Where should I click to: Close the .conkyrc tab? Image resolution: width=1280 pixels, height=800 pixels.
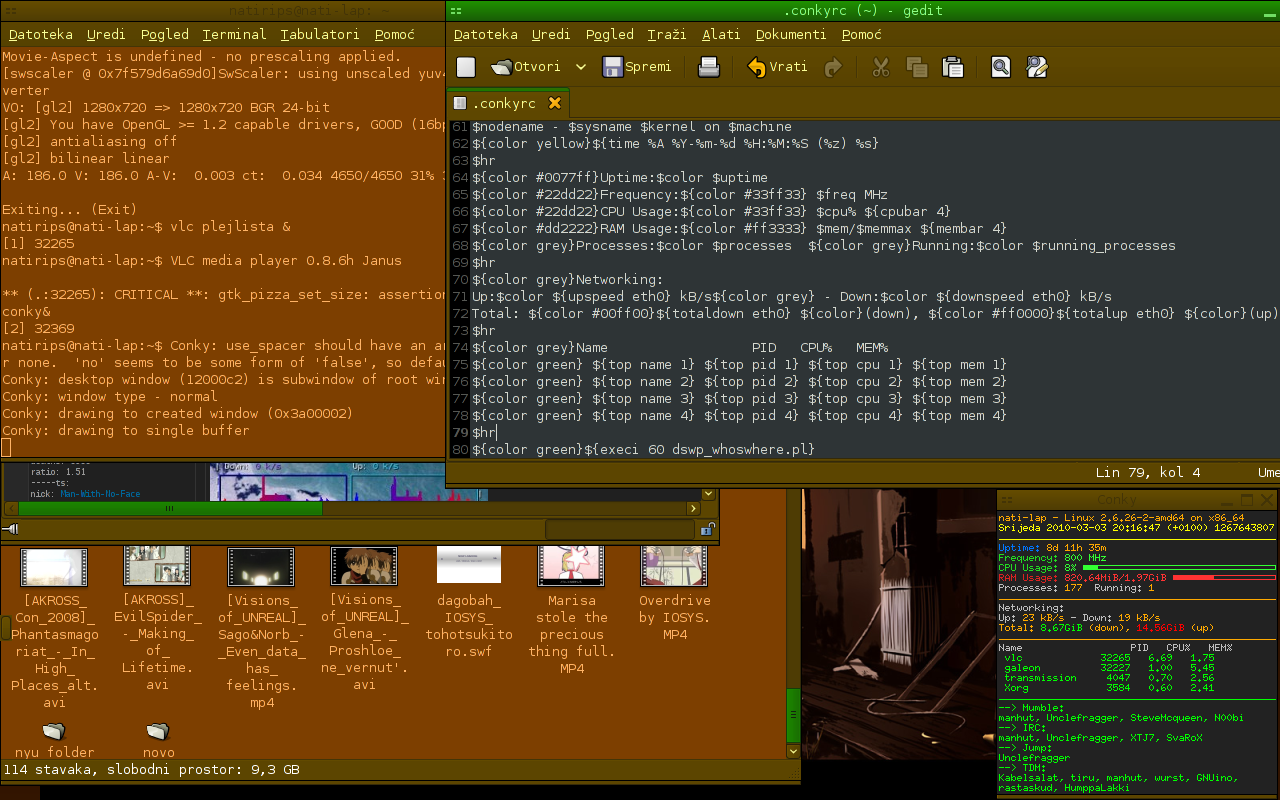point(555,103)
